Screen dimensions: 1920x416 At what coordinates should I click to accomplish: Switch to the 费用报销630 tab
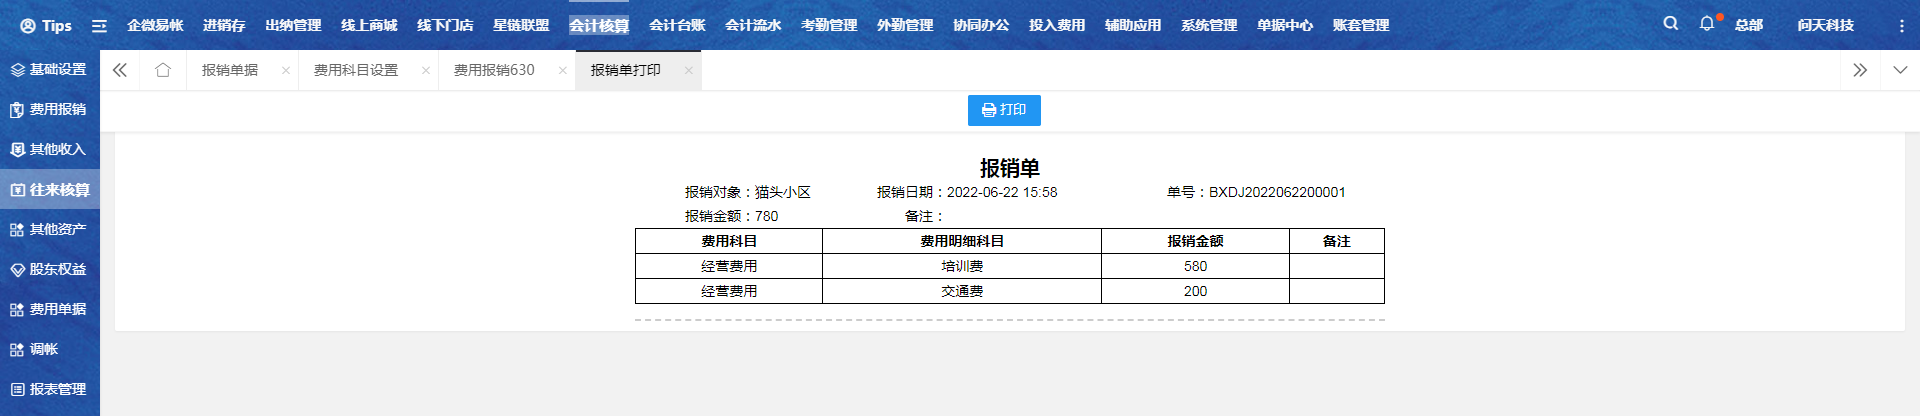point(494,70)
